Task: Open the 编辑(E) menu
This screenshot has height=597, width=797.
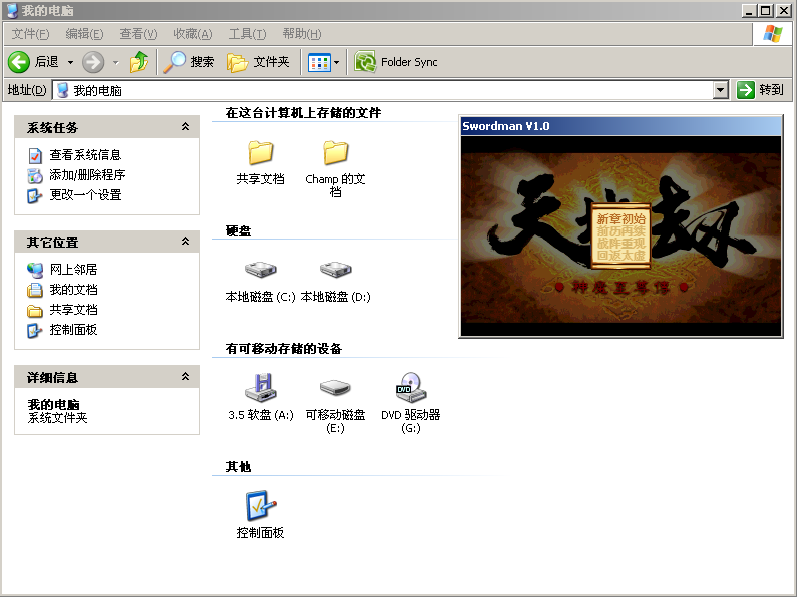Action: 84,34
